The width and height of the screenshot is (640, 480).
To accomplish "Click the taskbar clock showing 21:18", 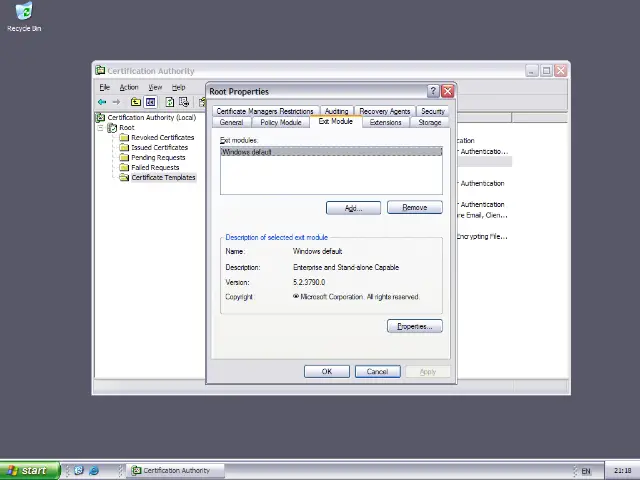I will [622, 471].
